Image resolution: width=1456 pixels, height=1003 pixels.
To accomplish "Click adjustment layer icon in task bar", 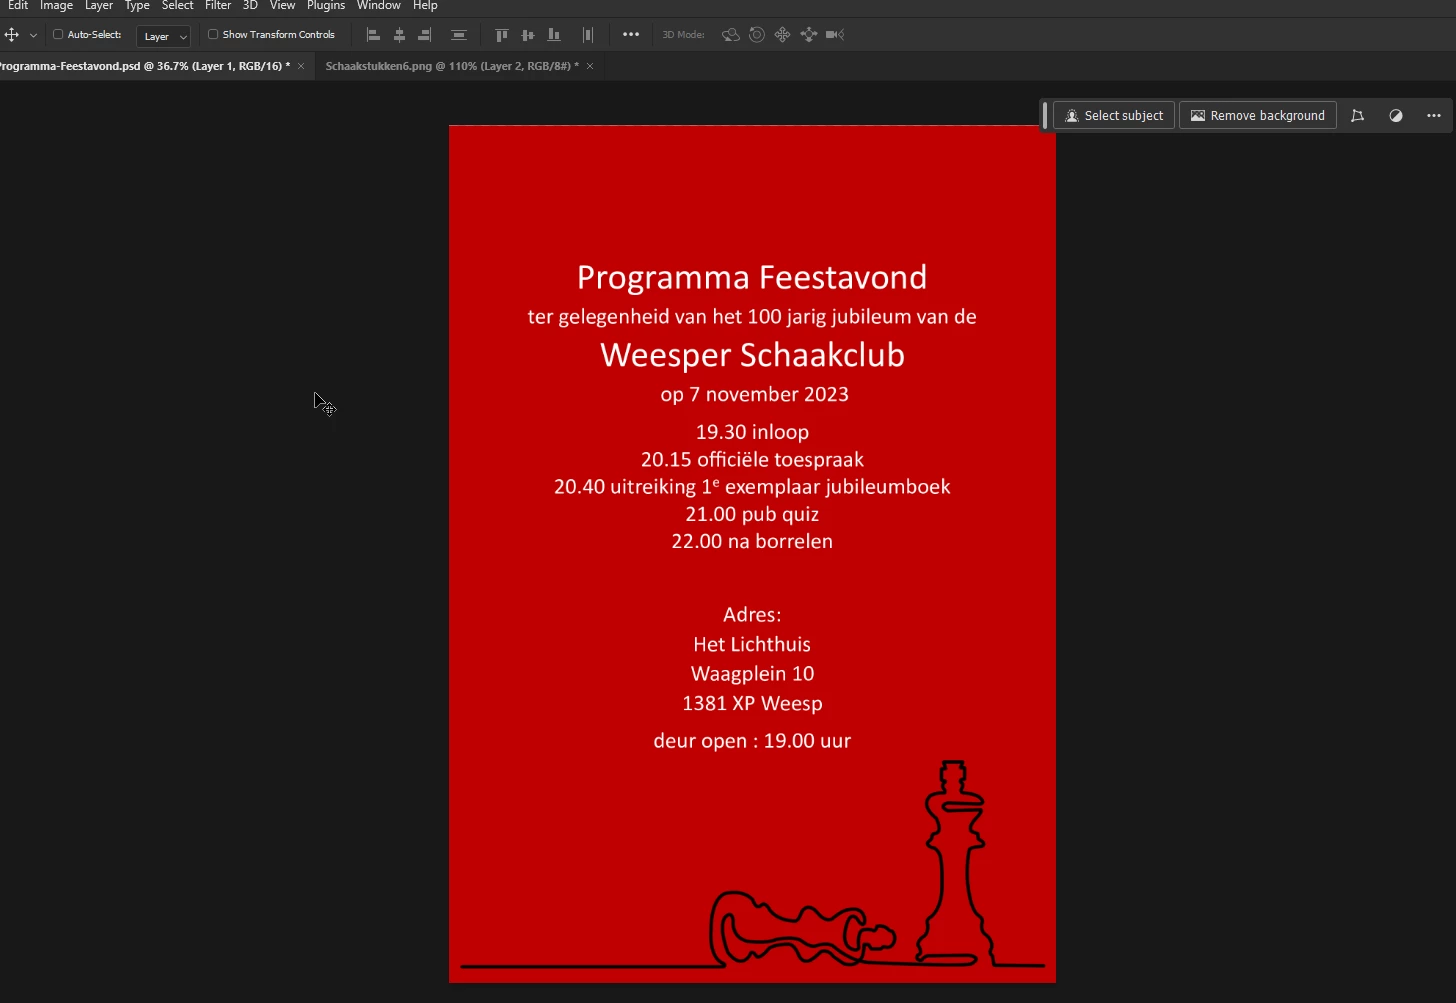I will coord(1396,115).
